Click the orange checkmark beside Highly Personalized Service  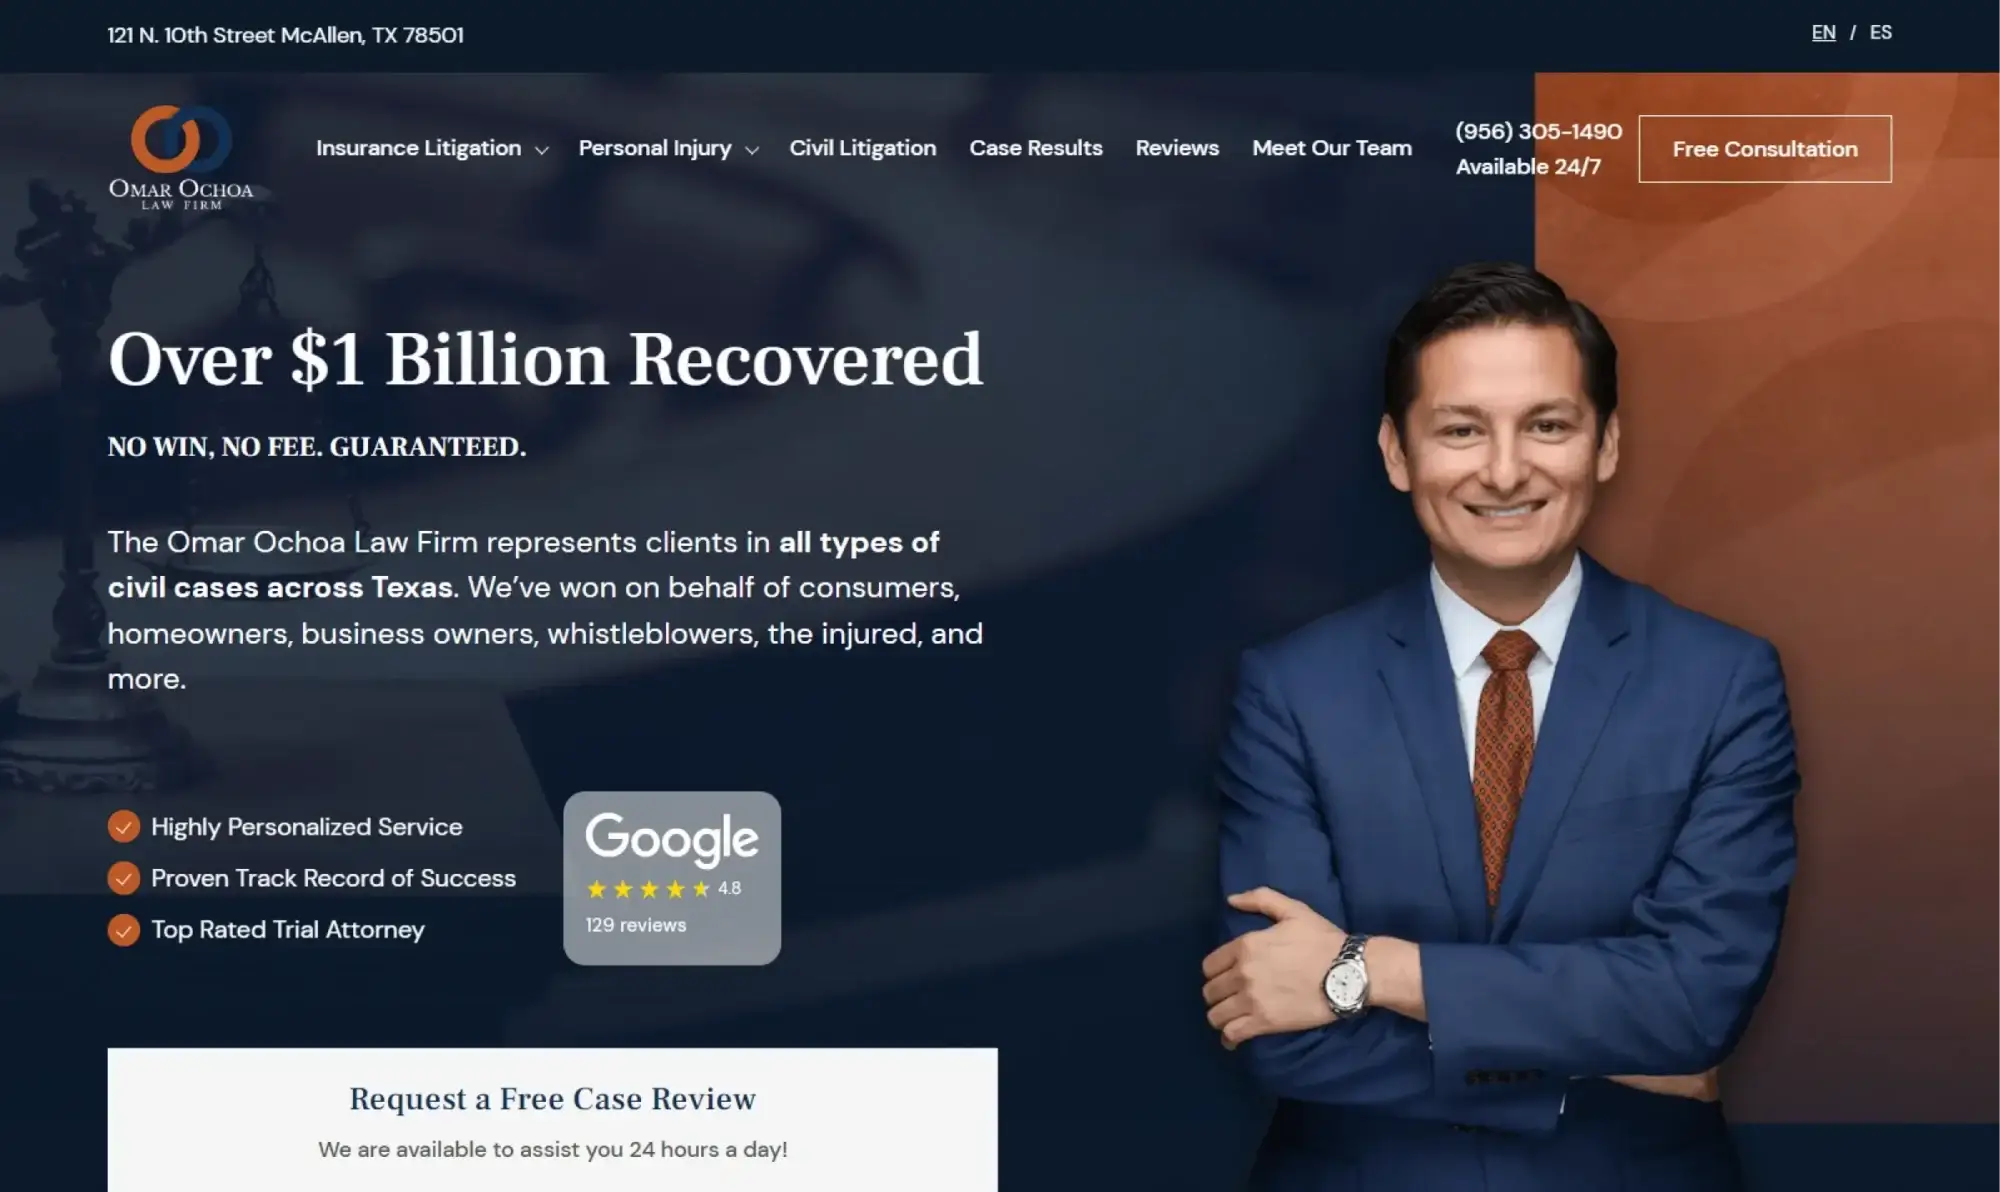123,827
